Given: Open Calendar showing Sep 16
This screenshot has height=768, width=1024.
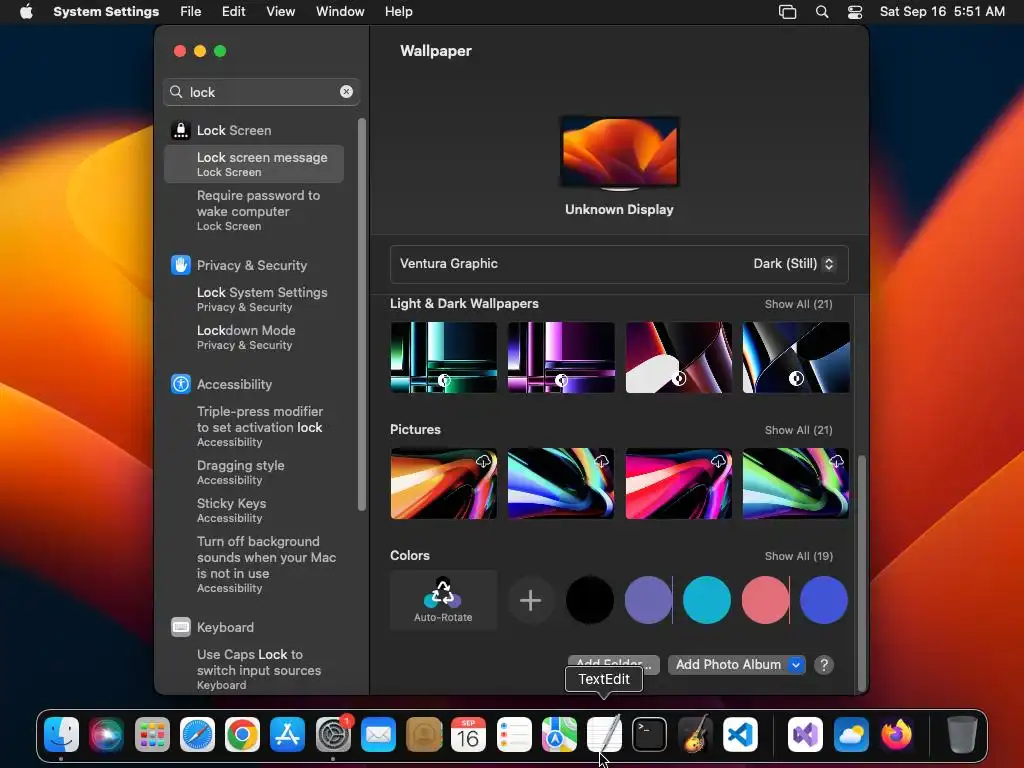Looking at the screenshot, I should tap(468, 735).
